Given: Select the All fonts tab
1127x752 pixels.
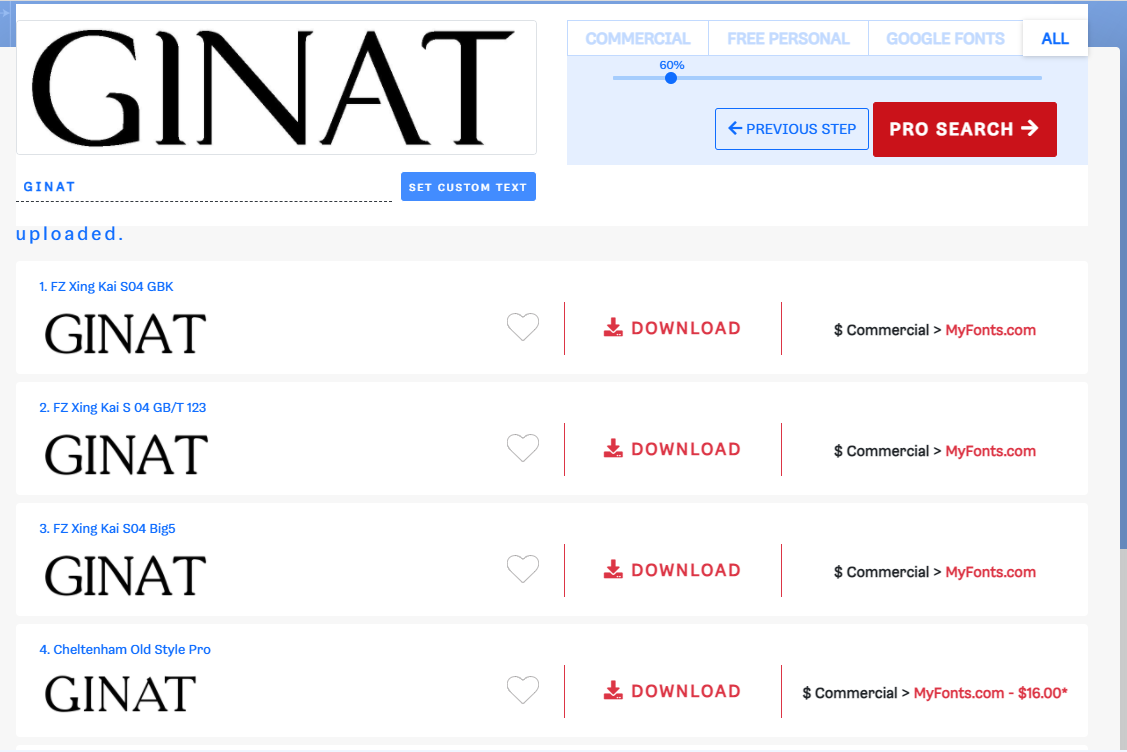Looking at the screenshot, I should coord(1055,39).
